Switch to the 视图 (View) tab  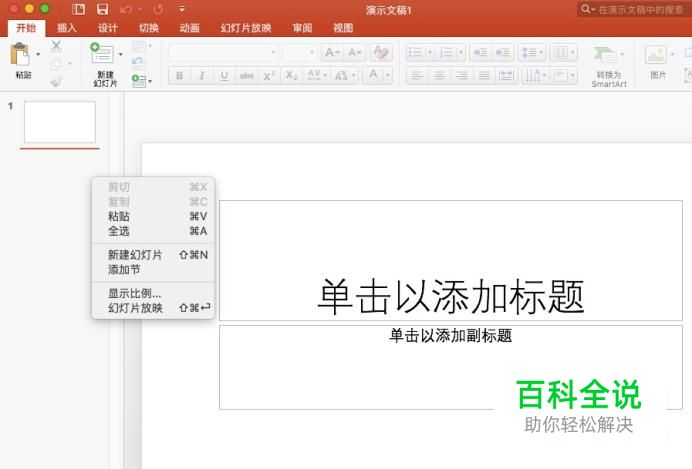(343, 28)
